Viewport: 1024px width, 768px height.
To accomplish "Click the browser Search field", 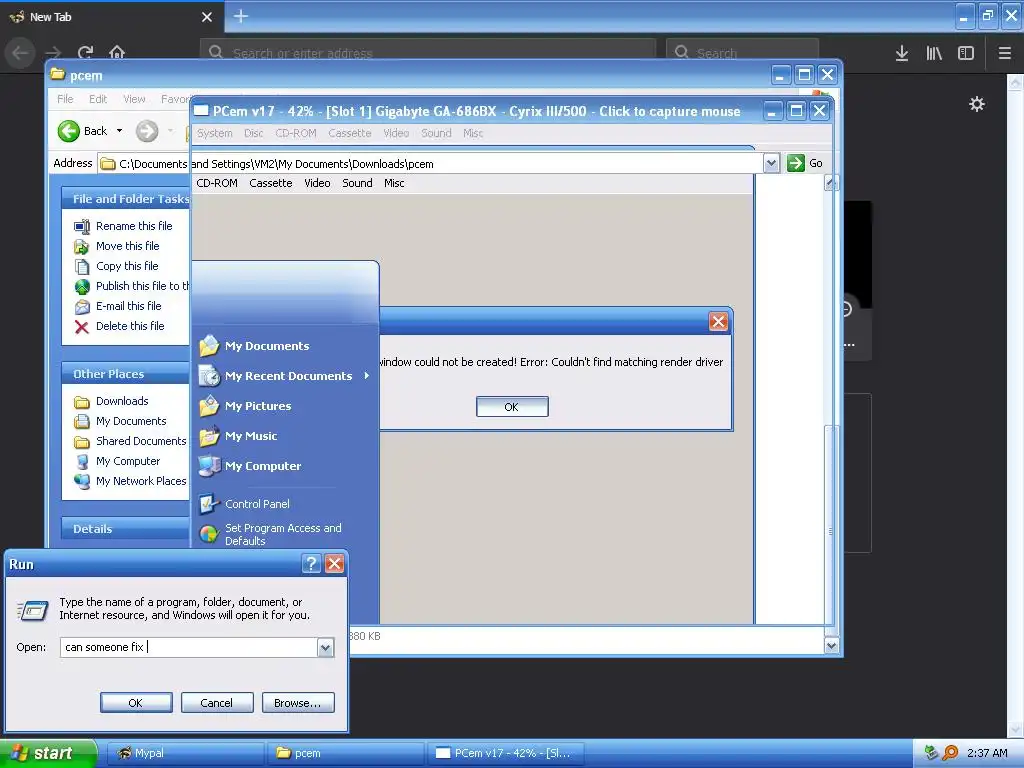I will click(743, 52).
